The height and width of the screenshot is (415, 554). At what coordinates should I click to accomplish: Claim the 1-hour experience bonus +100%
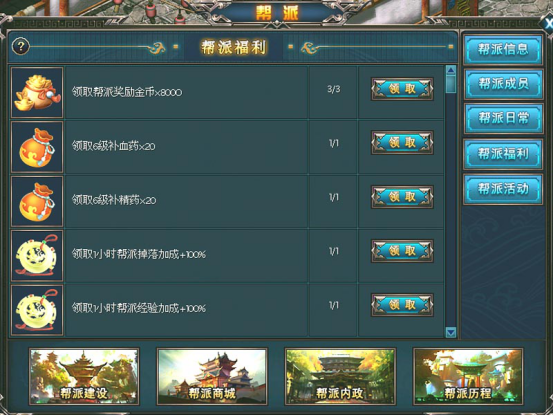click(x=402, y=305)
